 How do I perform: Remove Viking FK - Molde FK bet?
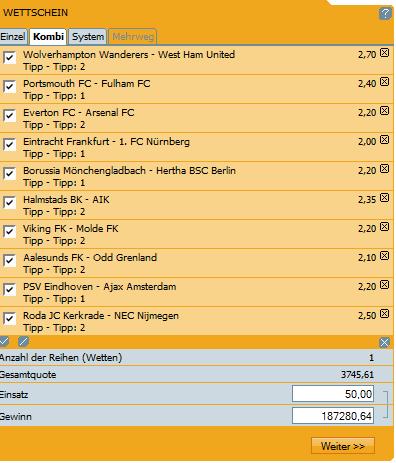[x=385, y=227]
